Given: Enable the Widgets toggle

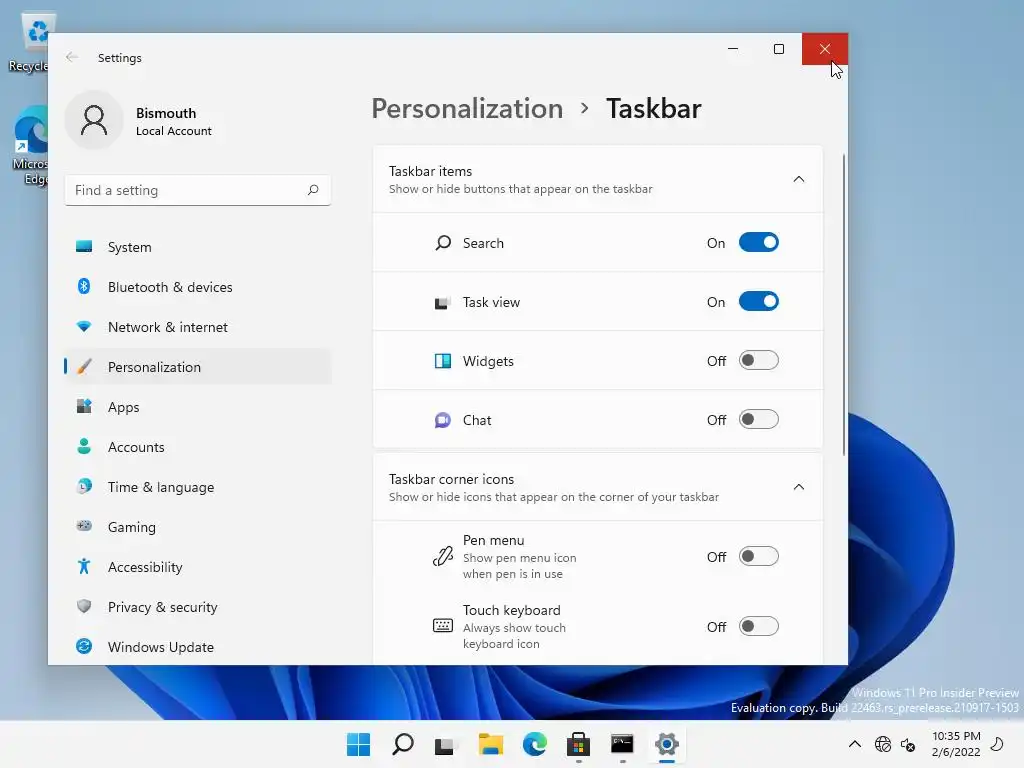Looking at the screenshot, I should click(758, 360).
